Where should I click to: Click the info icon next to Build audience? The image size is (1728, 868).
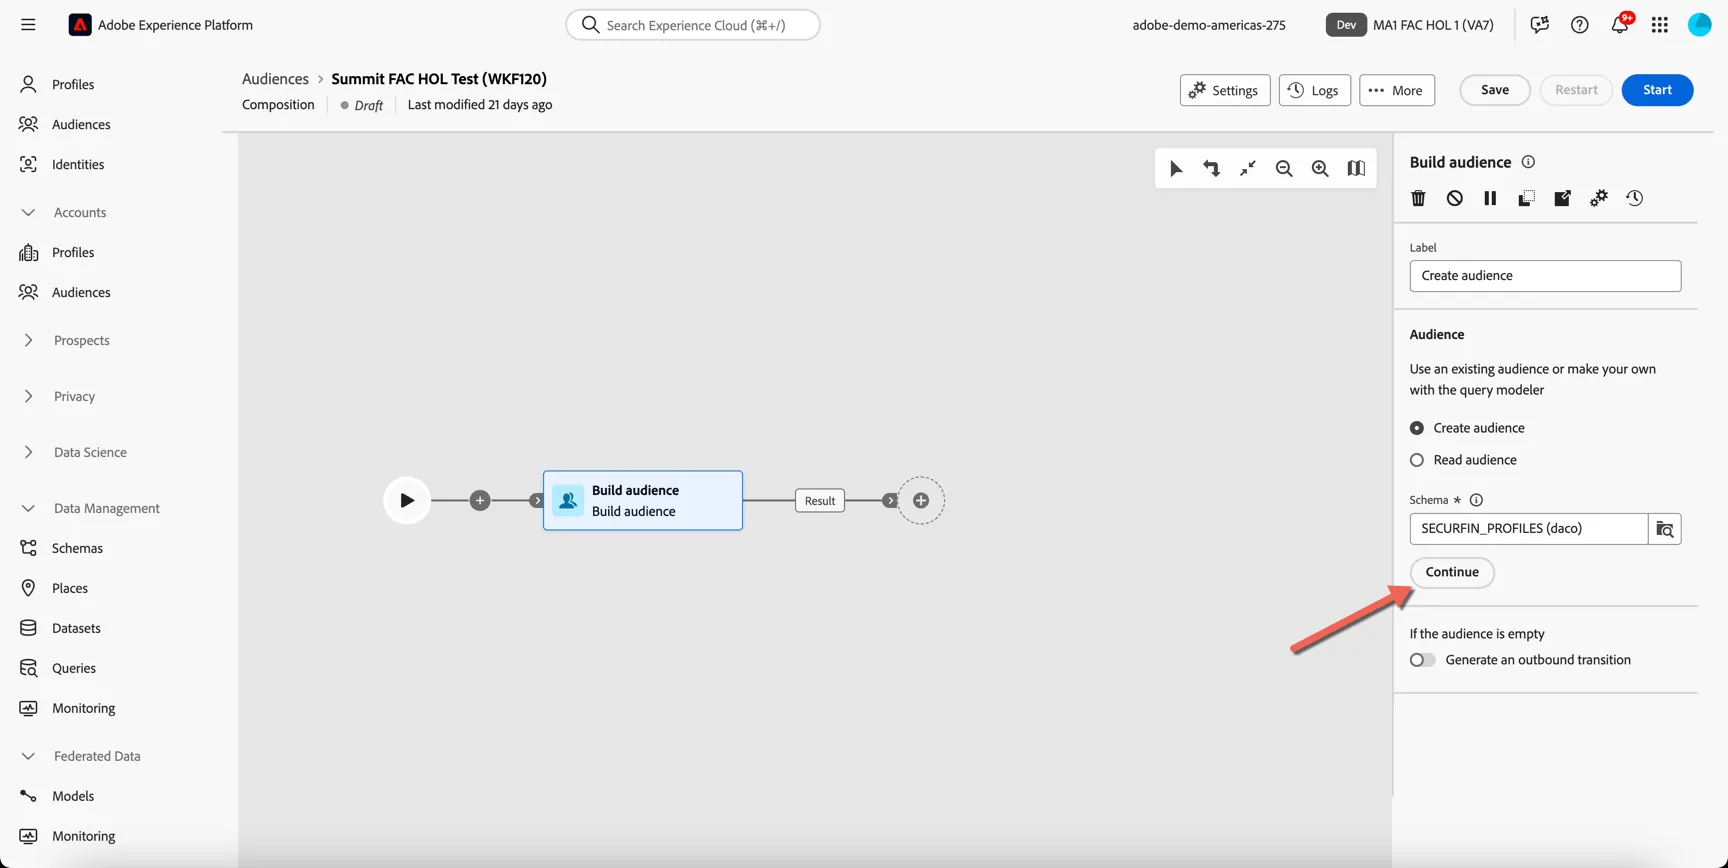tap(1528, 162)
